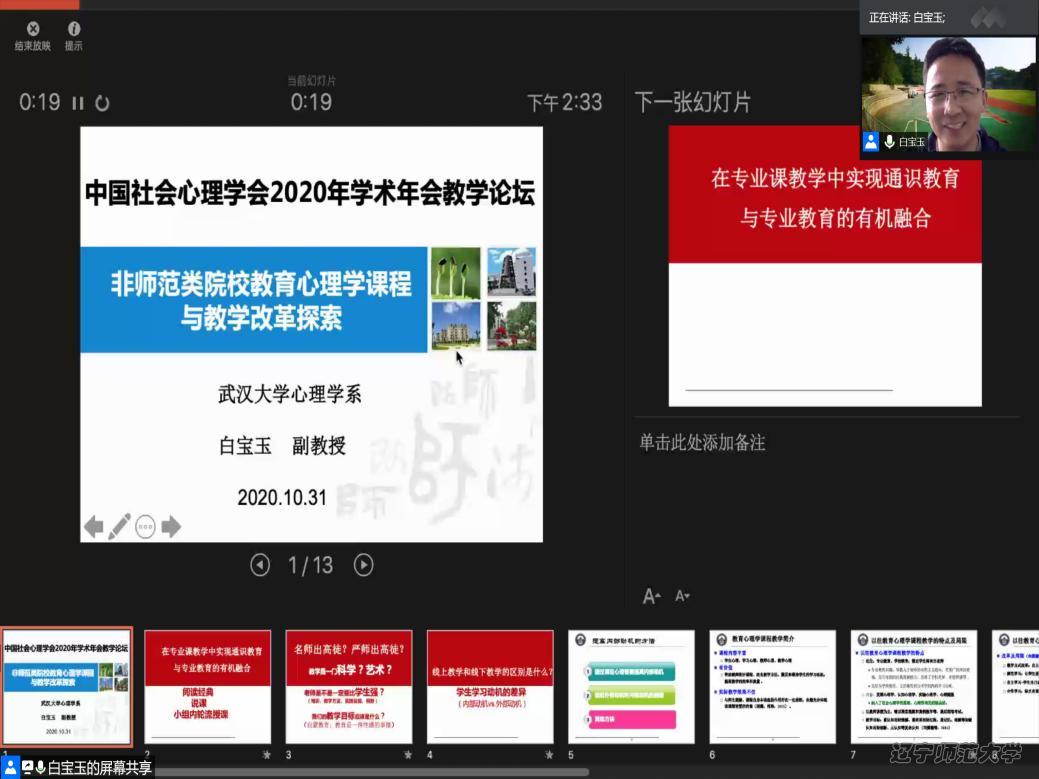The image size is (1039, 779).
Task: Jump to slide 5 thumbnail
Action: 631,685
